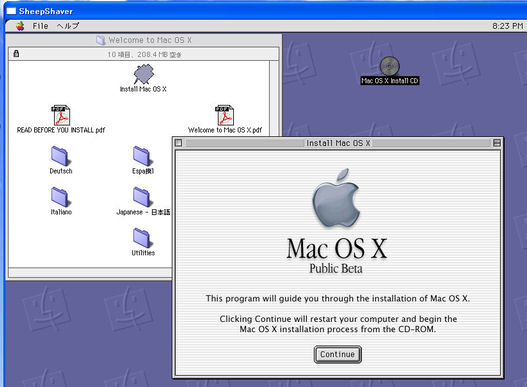This screenshot has width=527, height=387.
Task: Open the Install Mac OS X application icon
Action: point(144,74)
